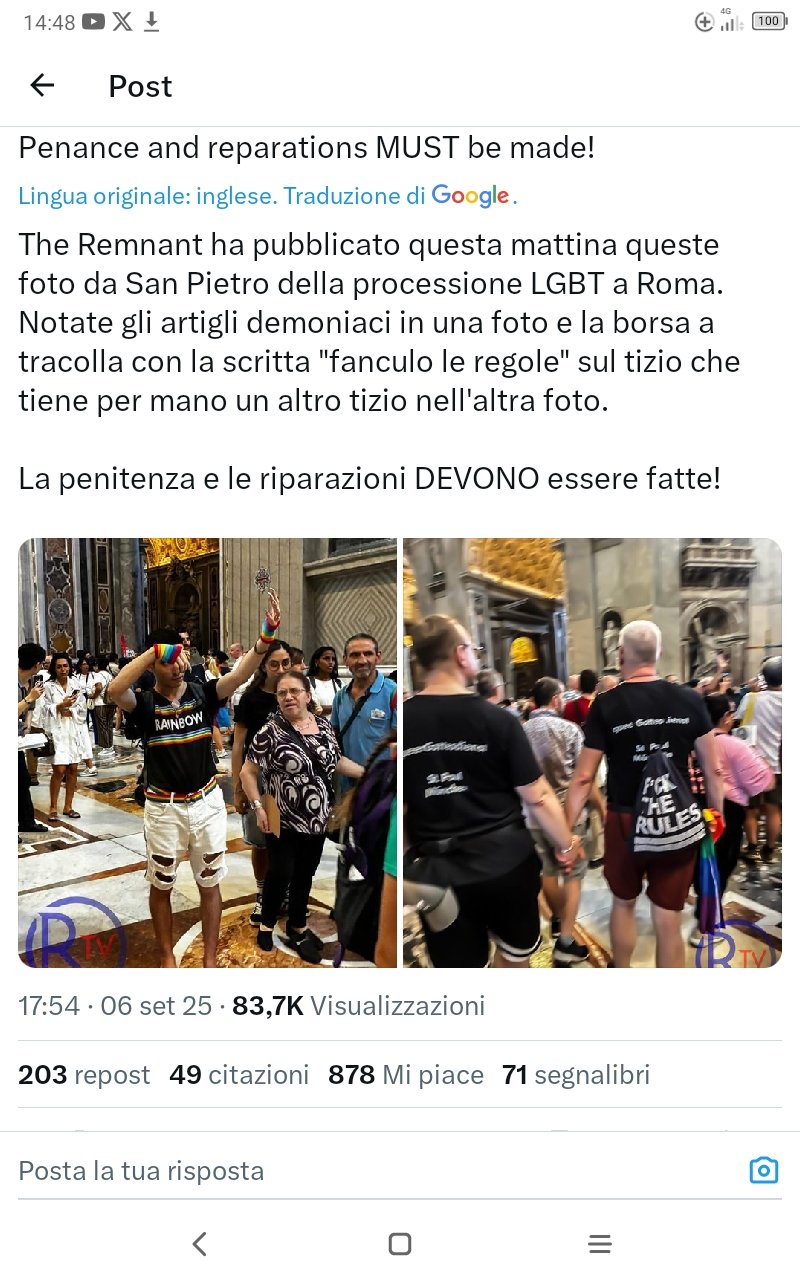800x1280 pixels.
Task: Tap the data saver icon in status bar
Action: (x=704, y=21)
